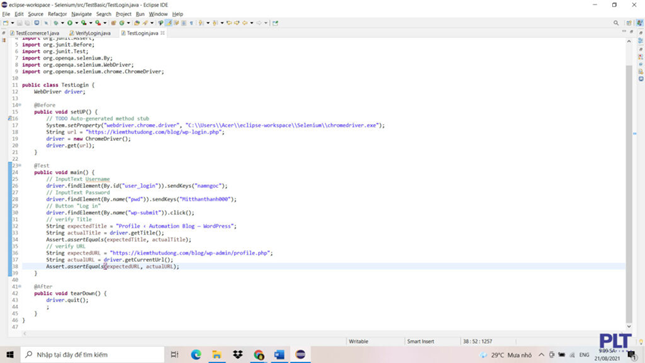Image resolution: width=645 pixels, height=363 pixels.
Task: Open a Terminal from the toolbar
Action: [x=37, y=23]
